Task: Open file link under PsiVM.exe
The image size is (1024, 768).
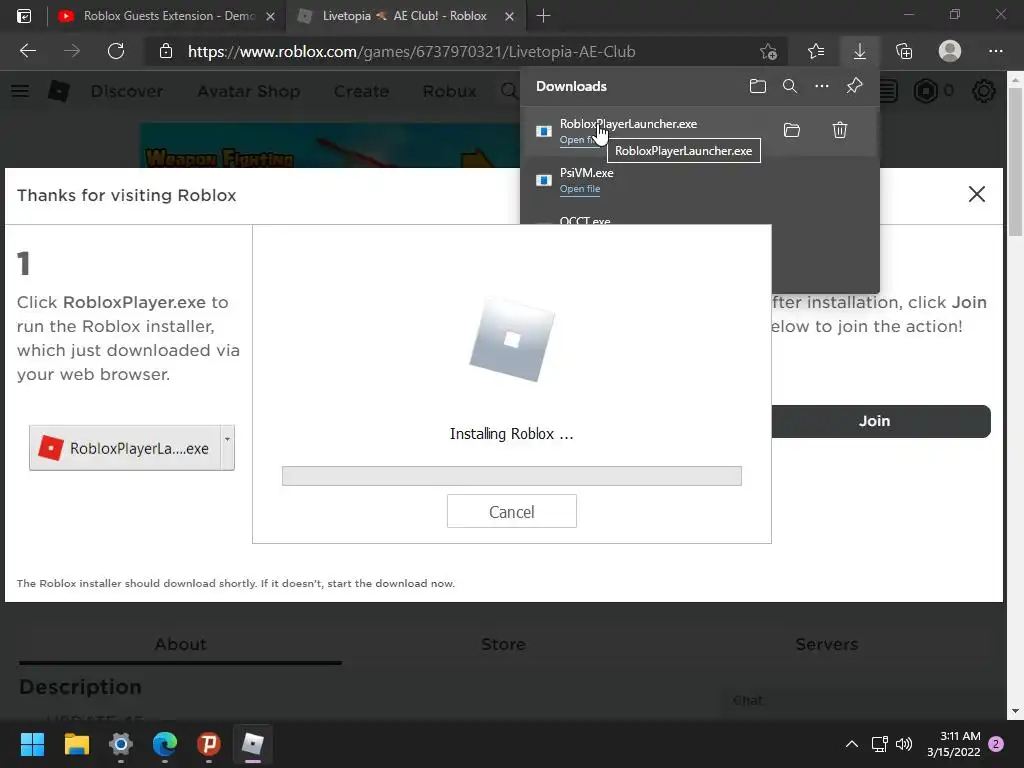Action: [579, 189]
